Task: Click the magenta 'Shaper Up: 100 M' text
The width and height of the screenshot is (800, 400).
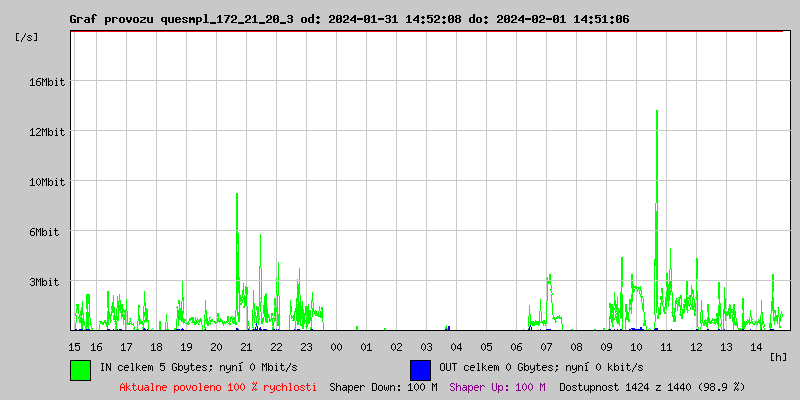Action: (x=497, y=387)
